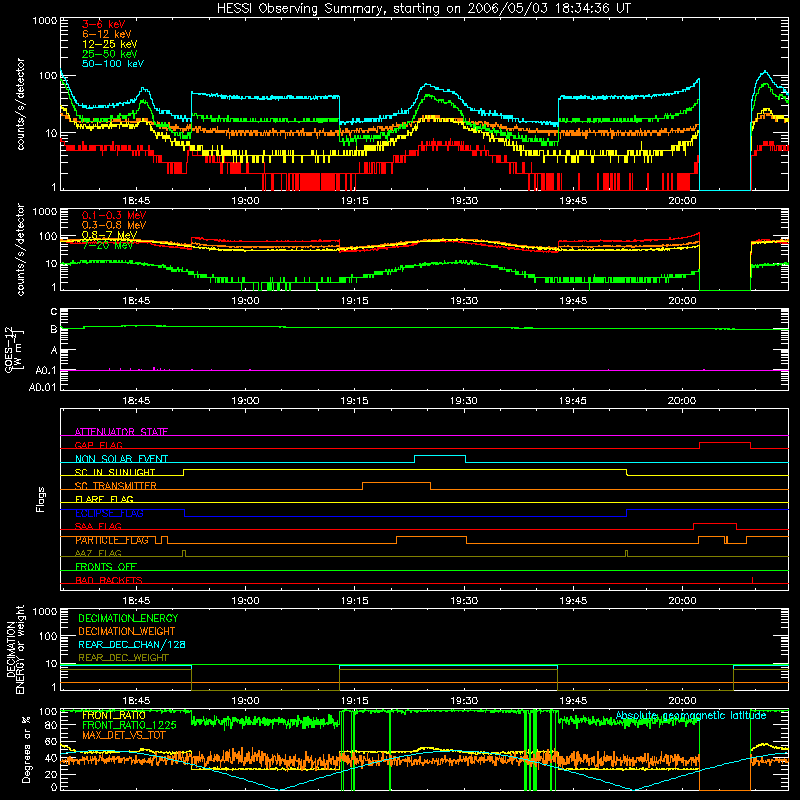The image size is (800, 800).
Task: Select the 7-20 MeV legend label
Action: click(x=107, y=245)
